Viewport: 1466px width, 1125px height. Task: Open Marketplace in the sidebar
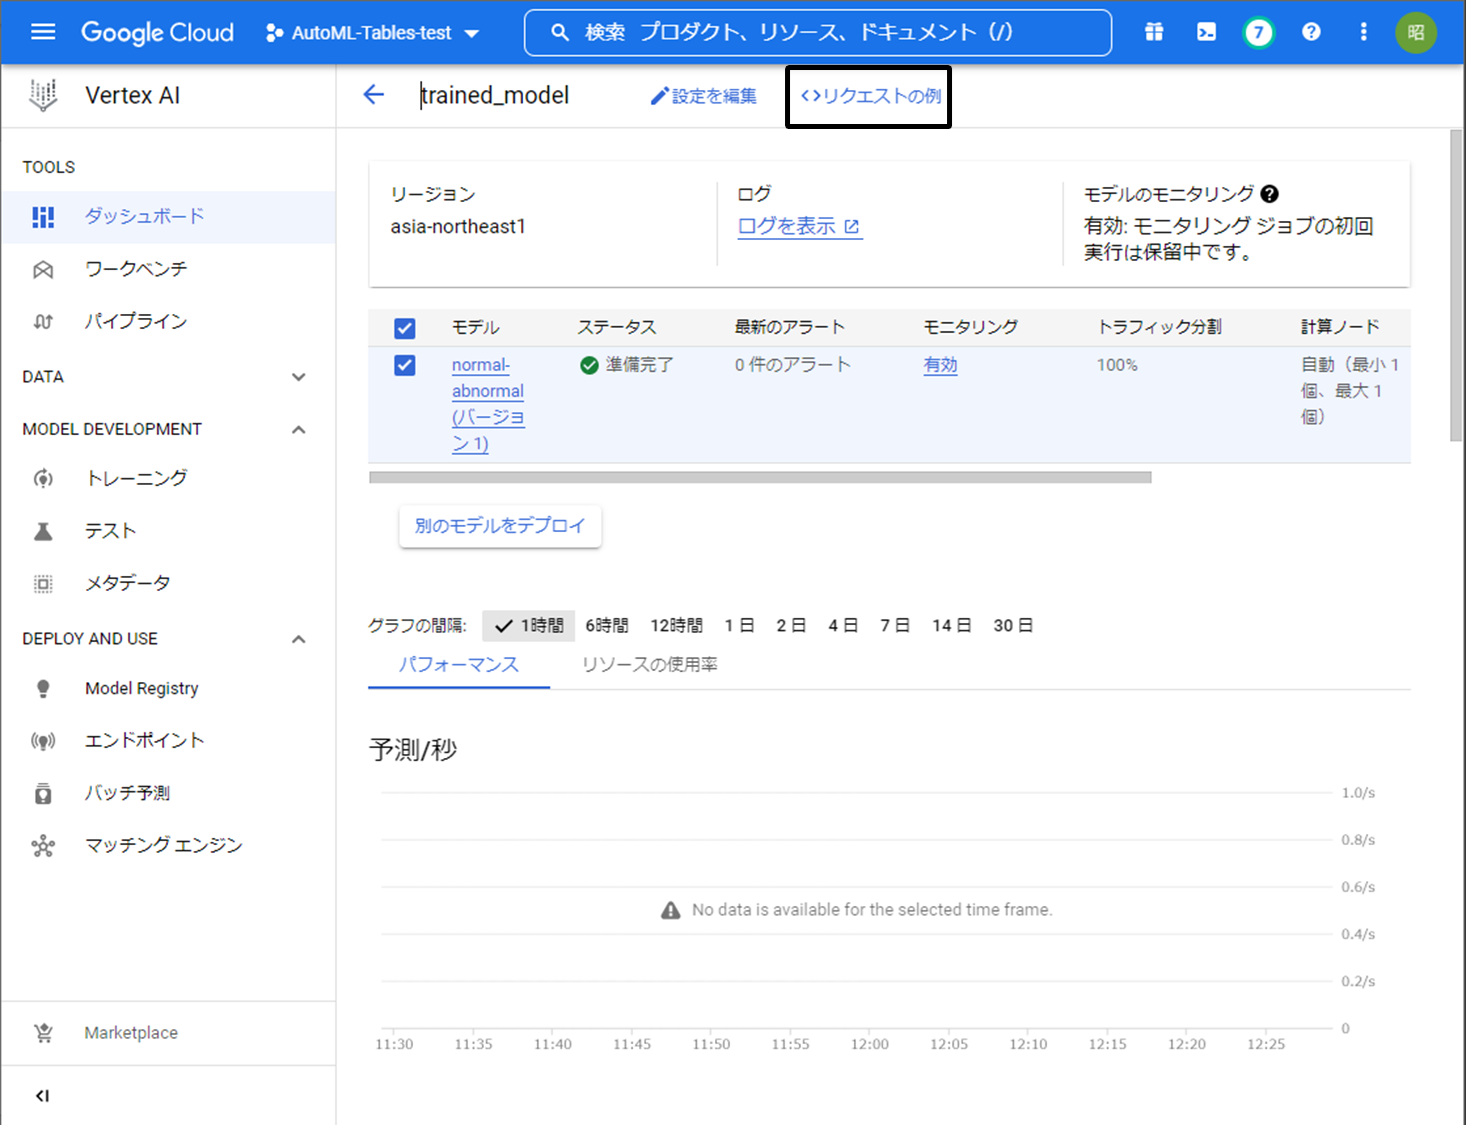(168, 1033)
